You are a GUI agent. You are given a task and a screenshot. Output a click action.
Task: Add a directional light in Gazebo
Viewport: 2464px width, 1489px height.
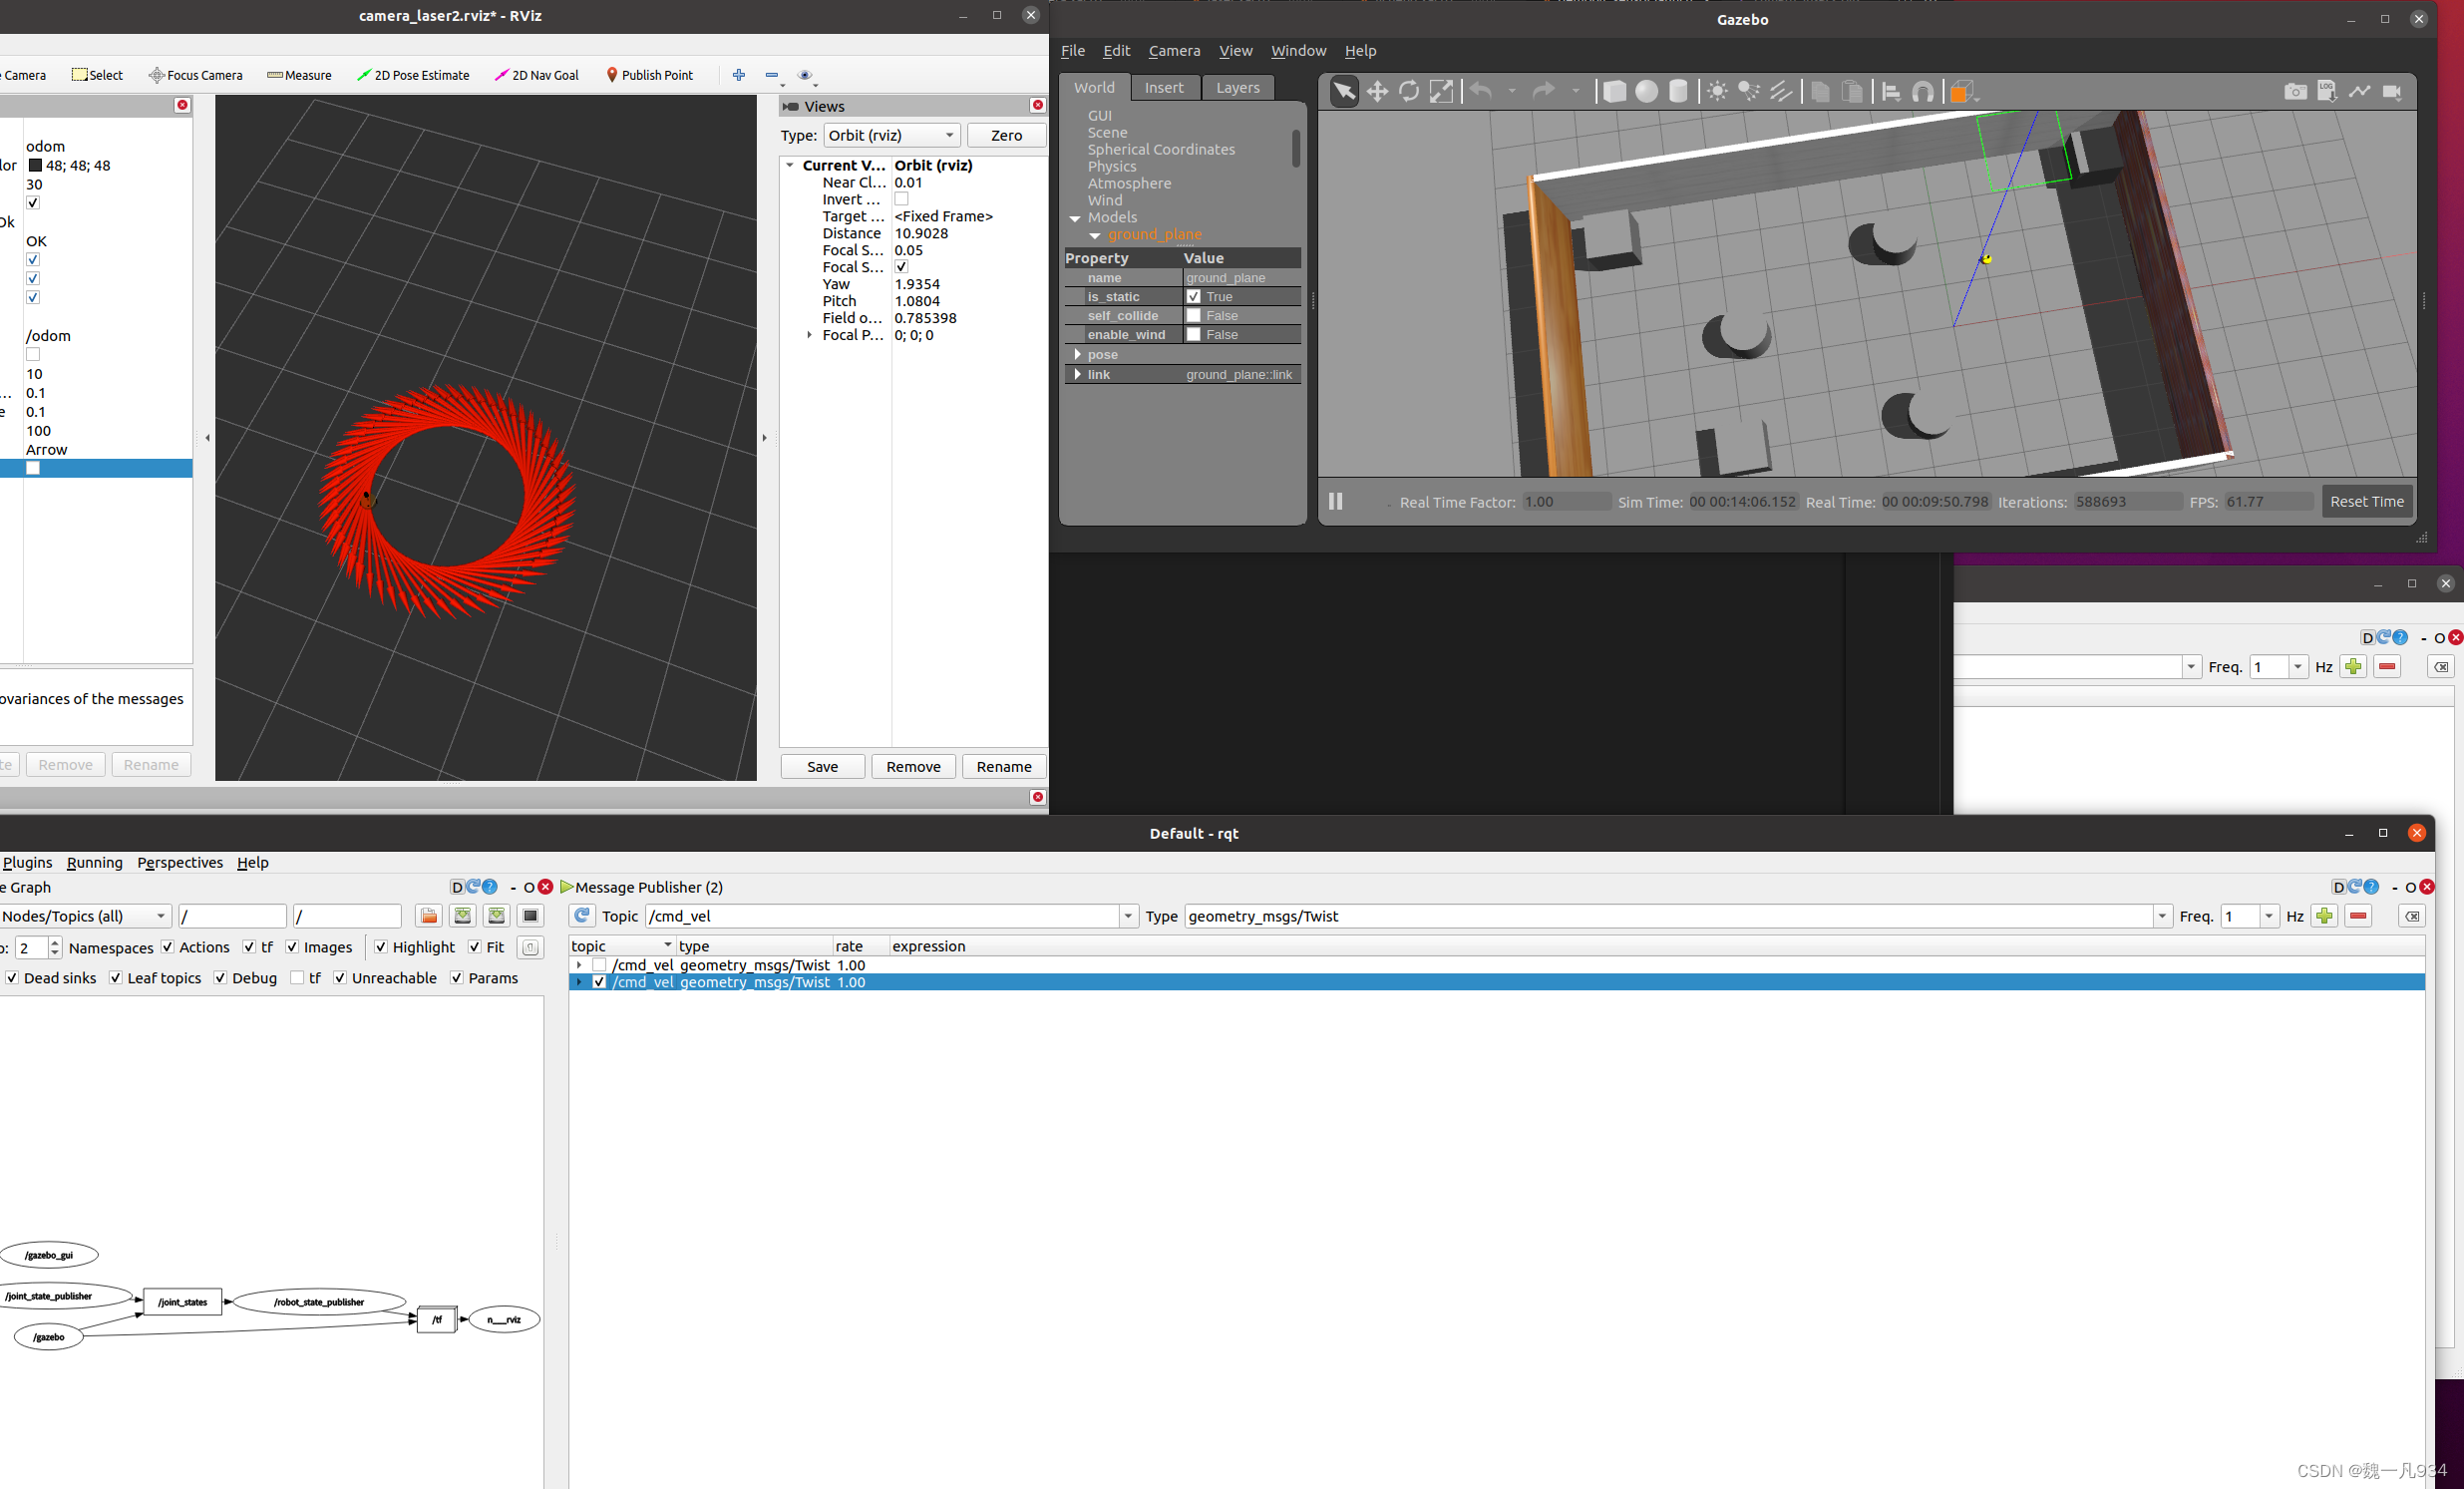click(1780, 92)
